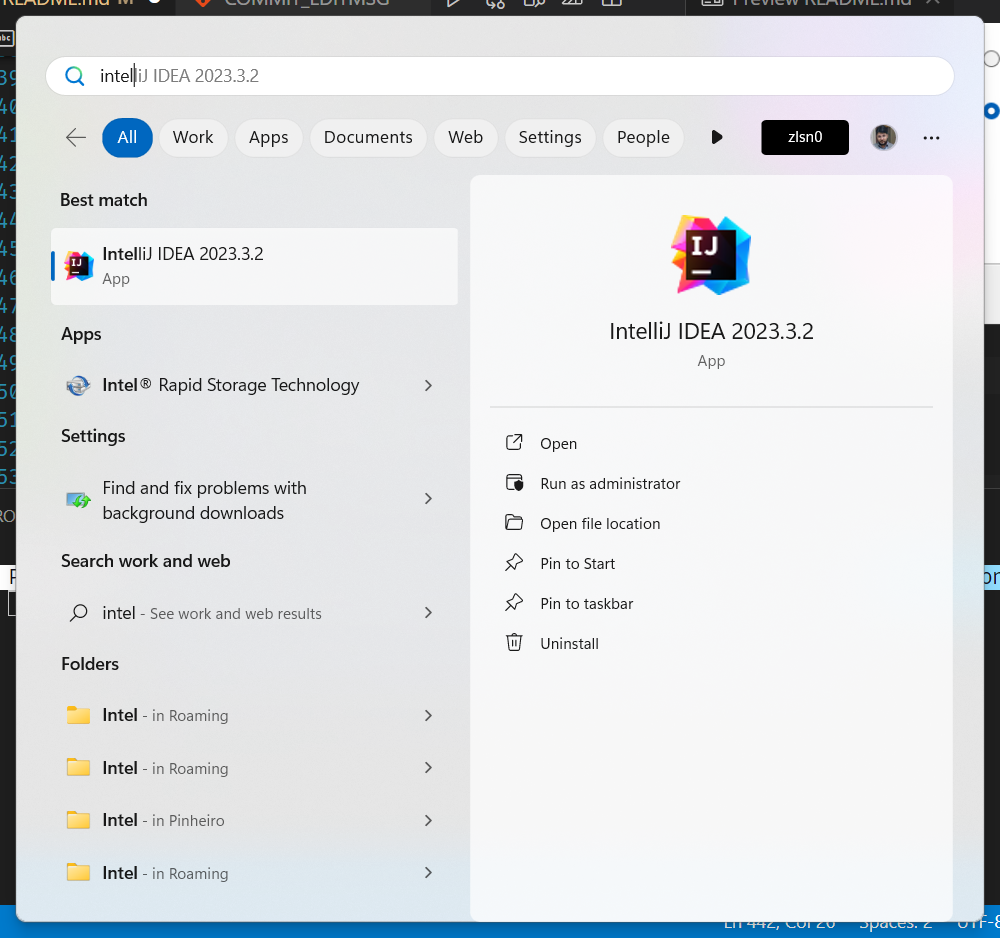Click Run as administrator
The width and height of the screenshot is (1000, 938).
point(610,483)
